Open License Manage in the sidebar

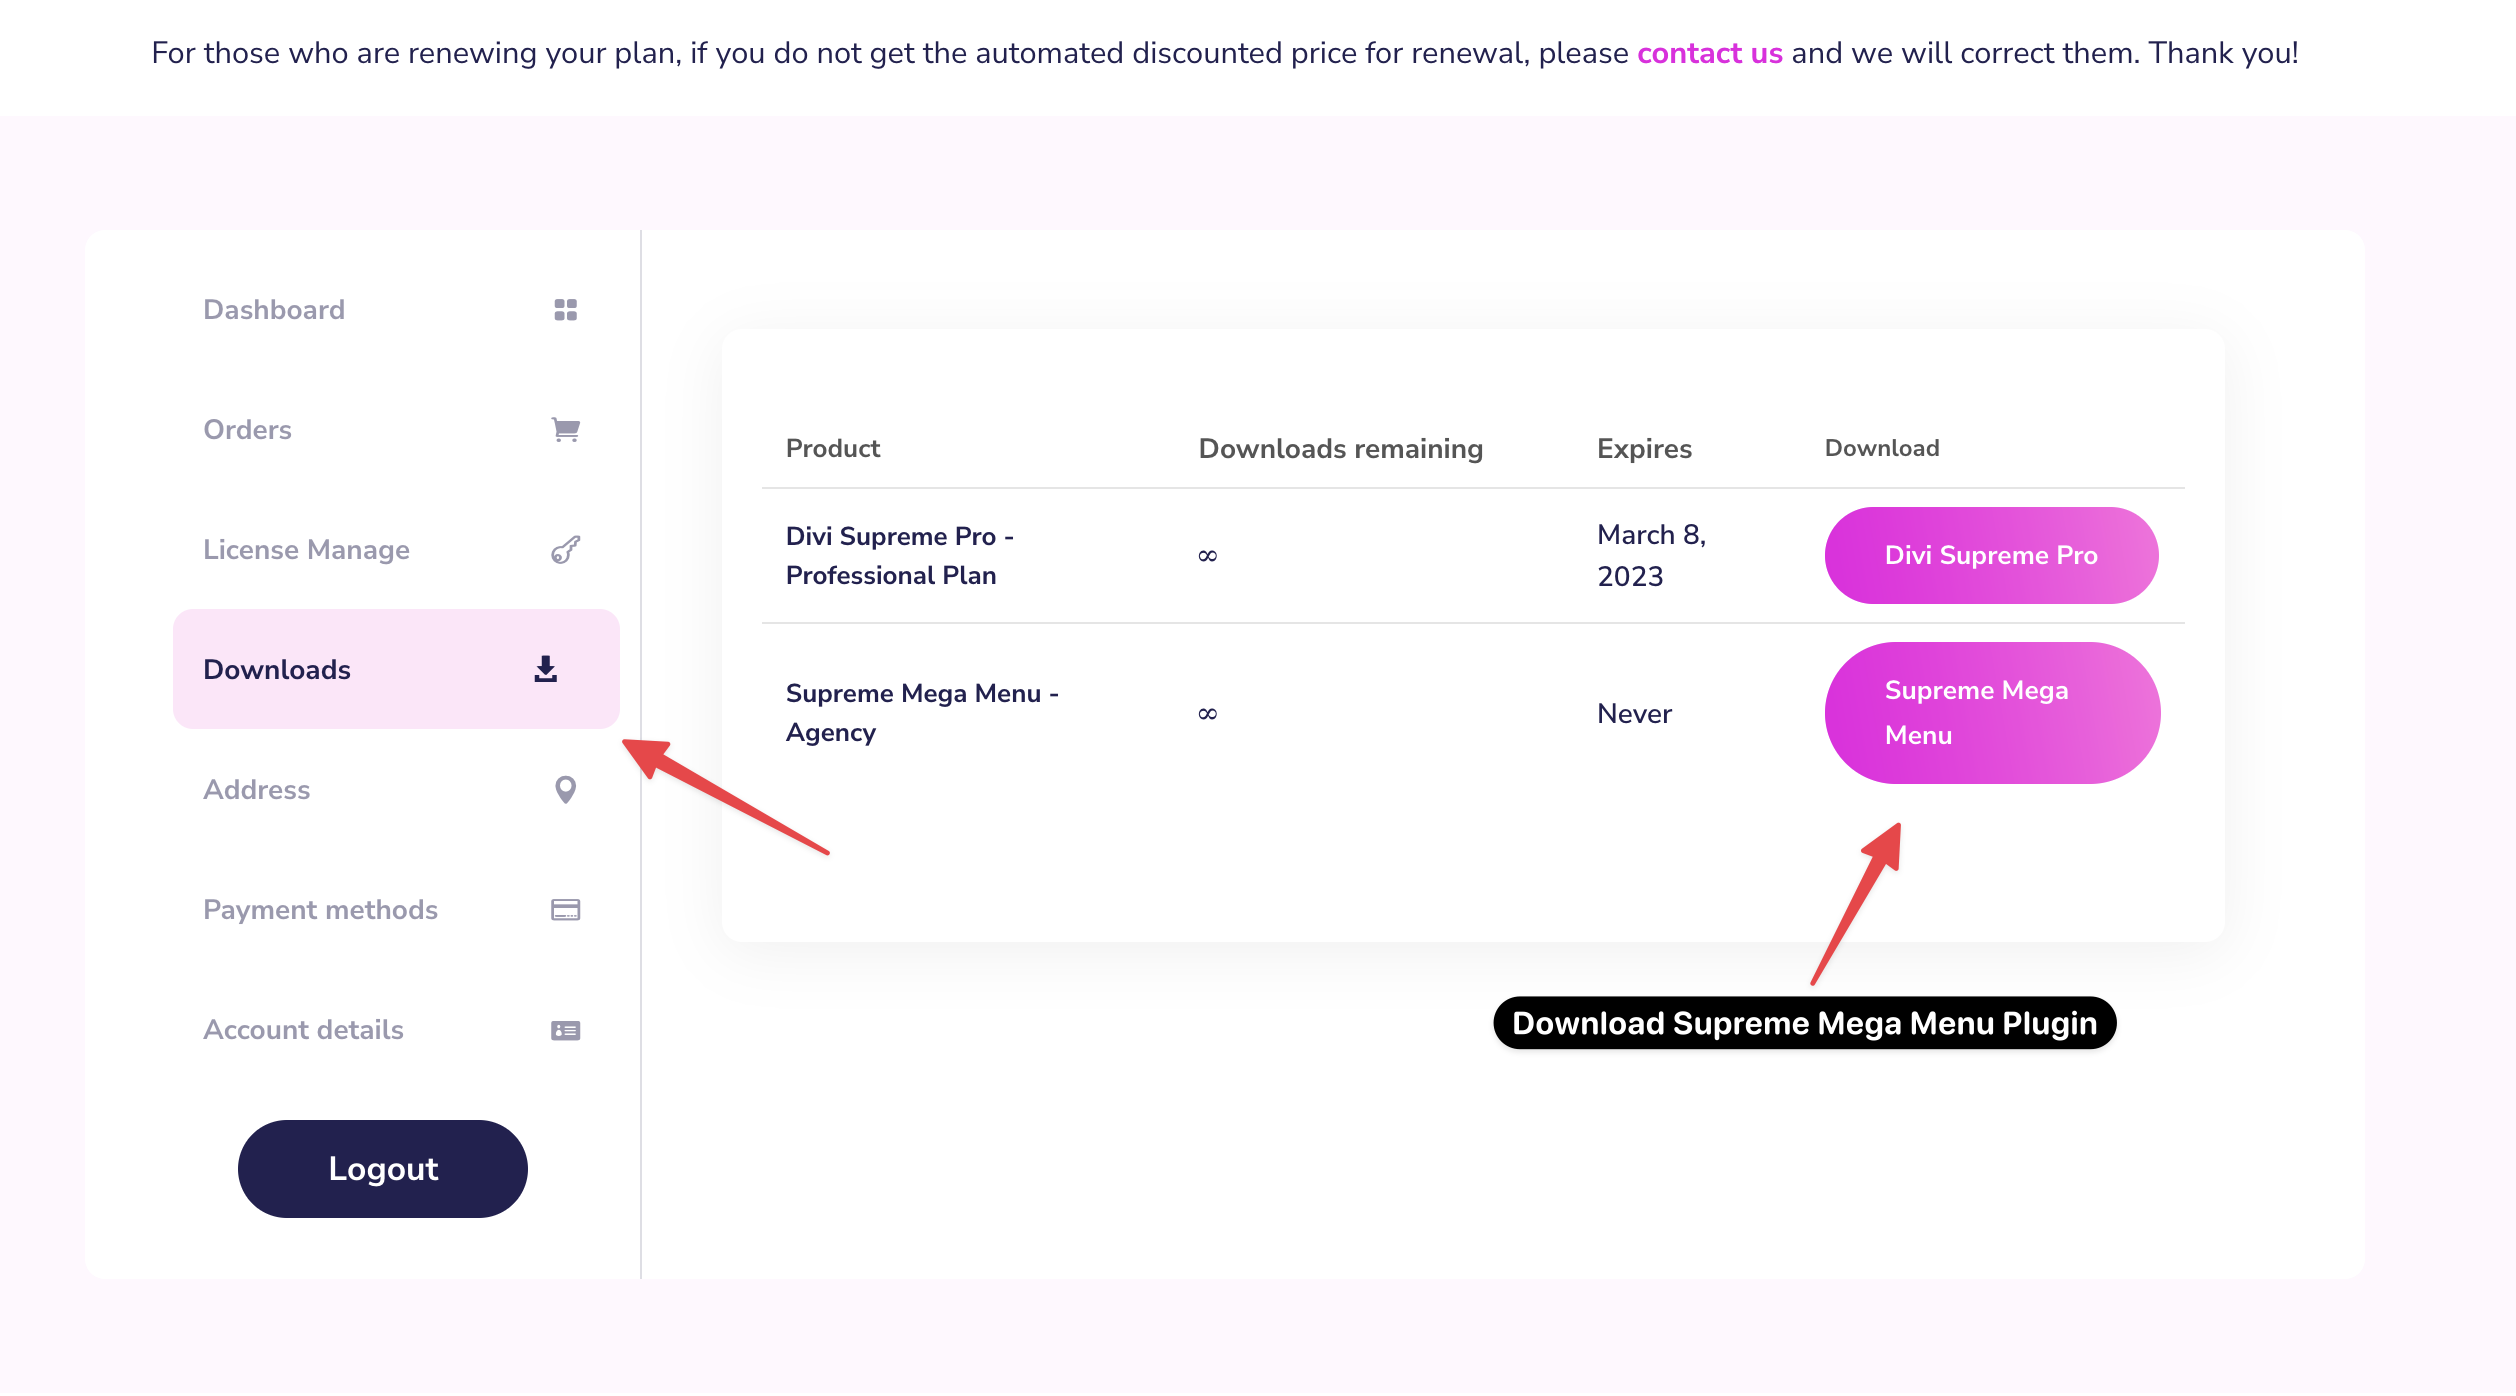click(306, 550)
